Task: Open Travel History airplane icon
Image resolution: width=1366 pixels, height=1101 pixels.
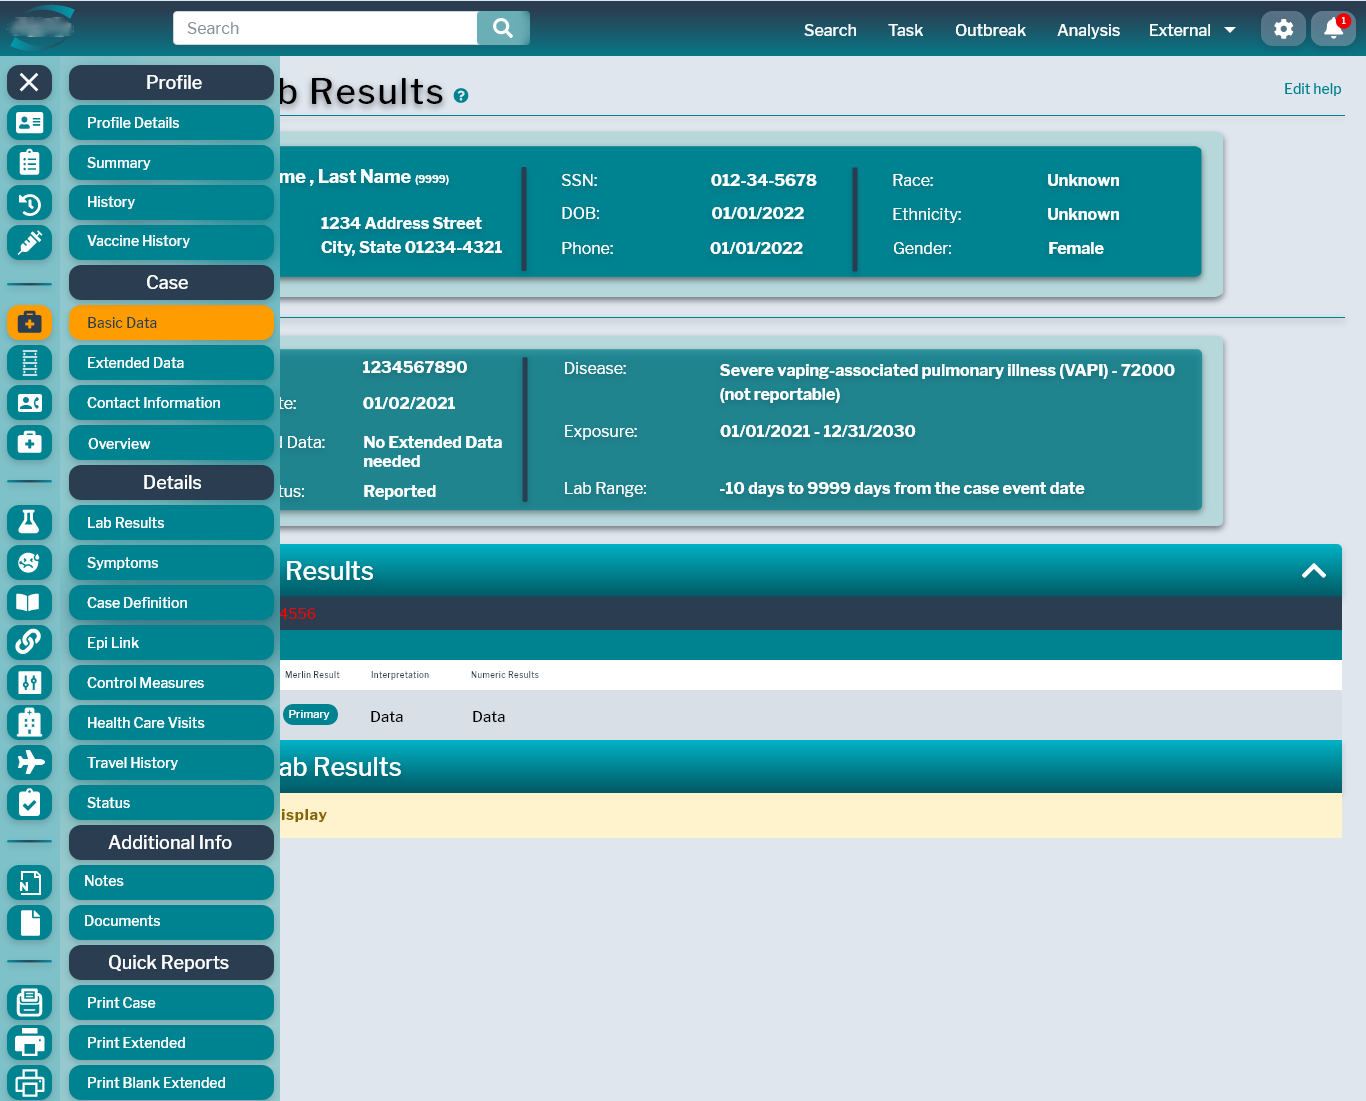Action: pos(29,762)
